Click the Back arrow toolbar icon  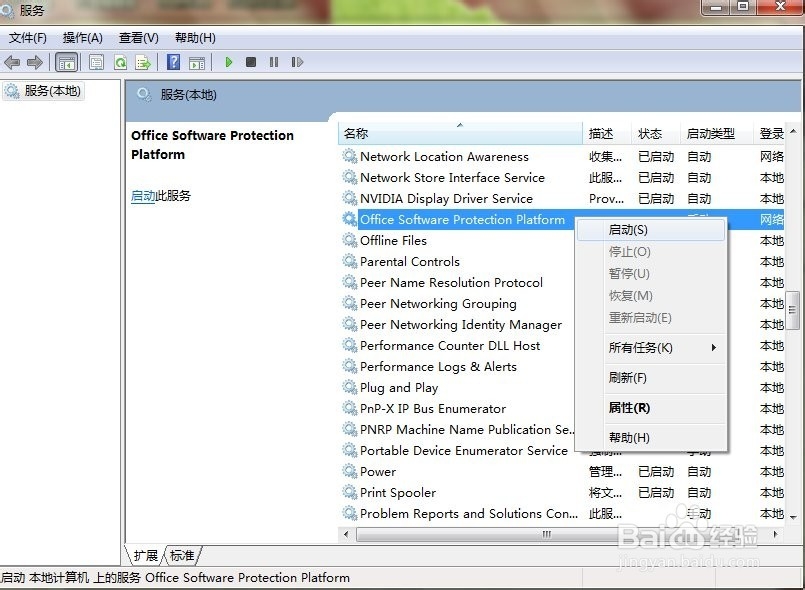coord(12,63)
